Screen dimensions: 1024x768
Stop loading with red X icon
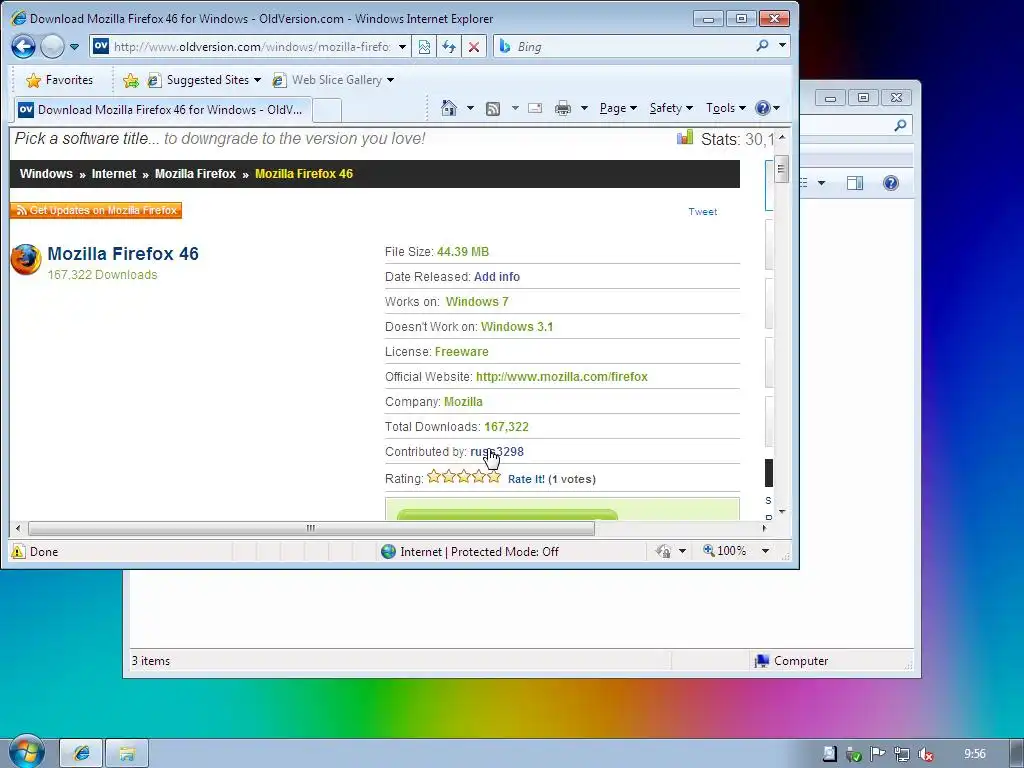pos(474,47)
